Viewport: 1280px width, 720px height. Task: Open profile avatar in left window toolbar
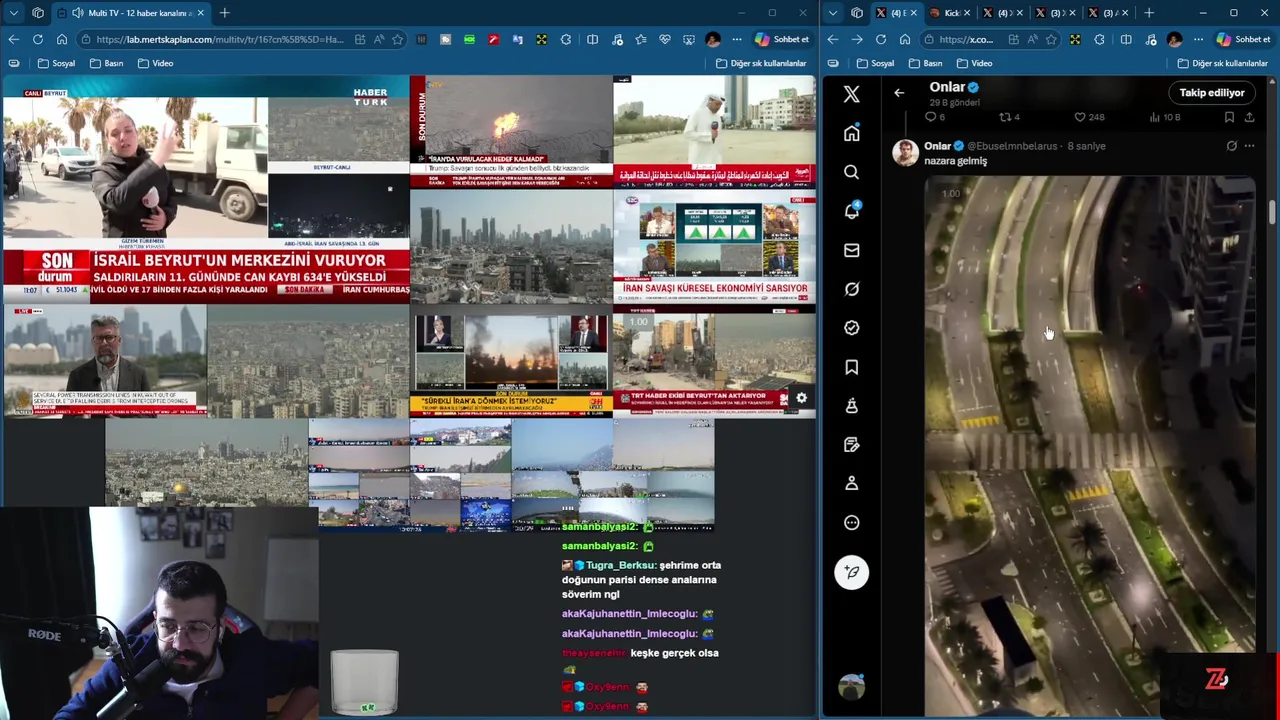712,39
